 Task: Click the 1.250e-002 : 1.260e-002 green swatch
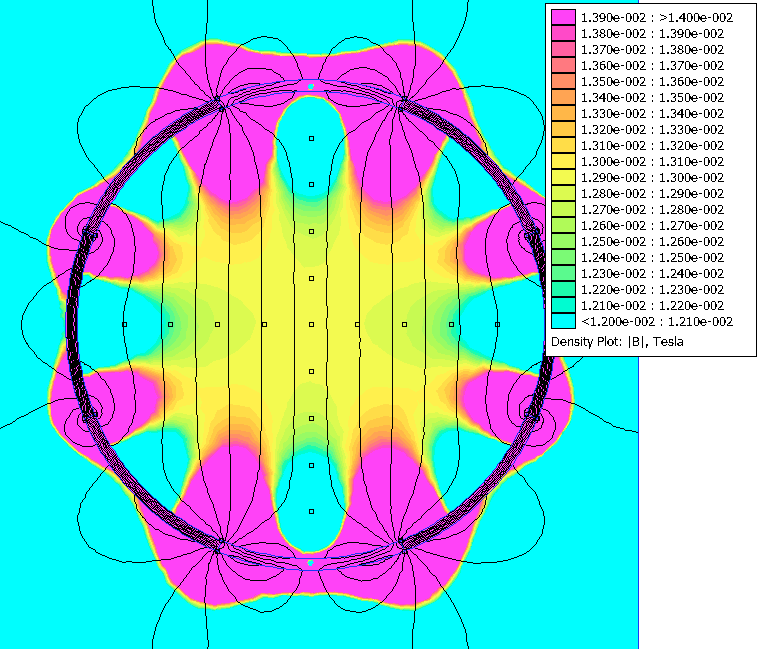(563, 241)
